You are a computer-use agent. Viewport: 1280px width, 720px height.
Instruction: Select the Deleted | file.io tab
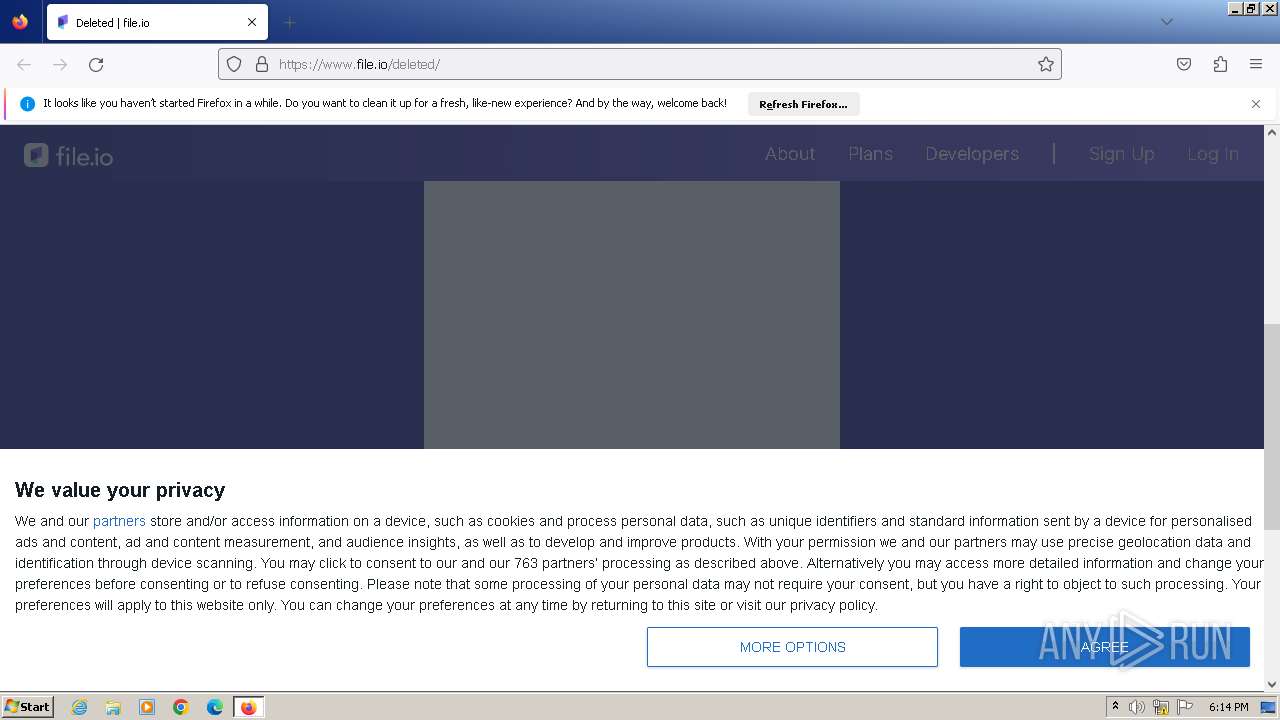[157, 22]
